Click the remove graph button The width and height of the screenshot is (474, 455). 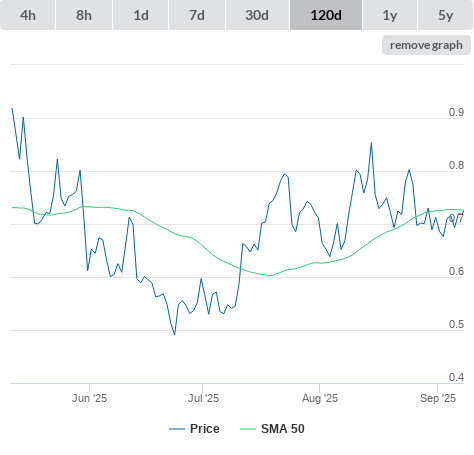pos(426,45)
